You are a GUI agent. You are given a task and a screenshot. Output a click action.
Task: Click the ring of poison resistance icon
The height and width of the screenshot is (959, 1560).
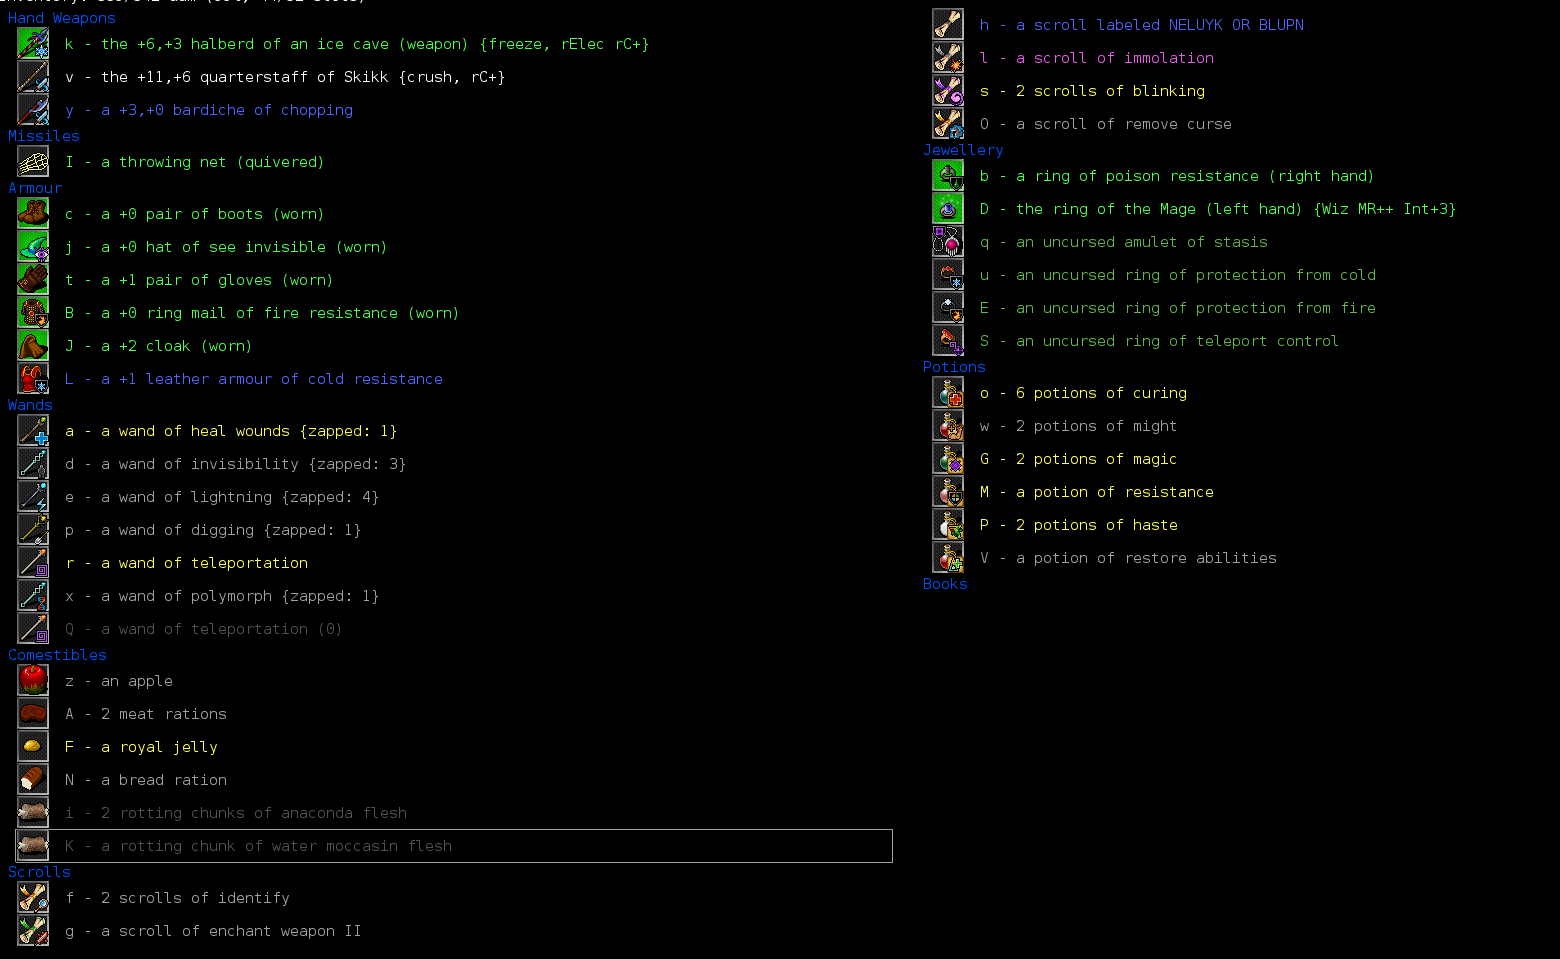click(x=948, y=176)
